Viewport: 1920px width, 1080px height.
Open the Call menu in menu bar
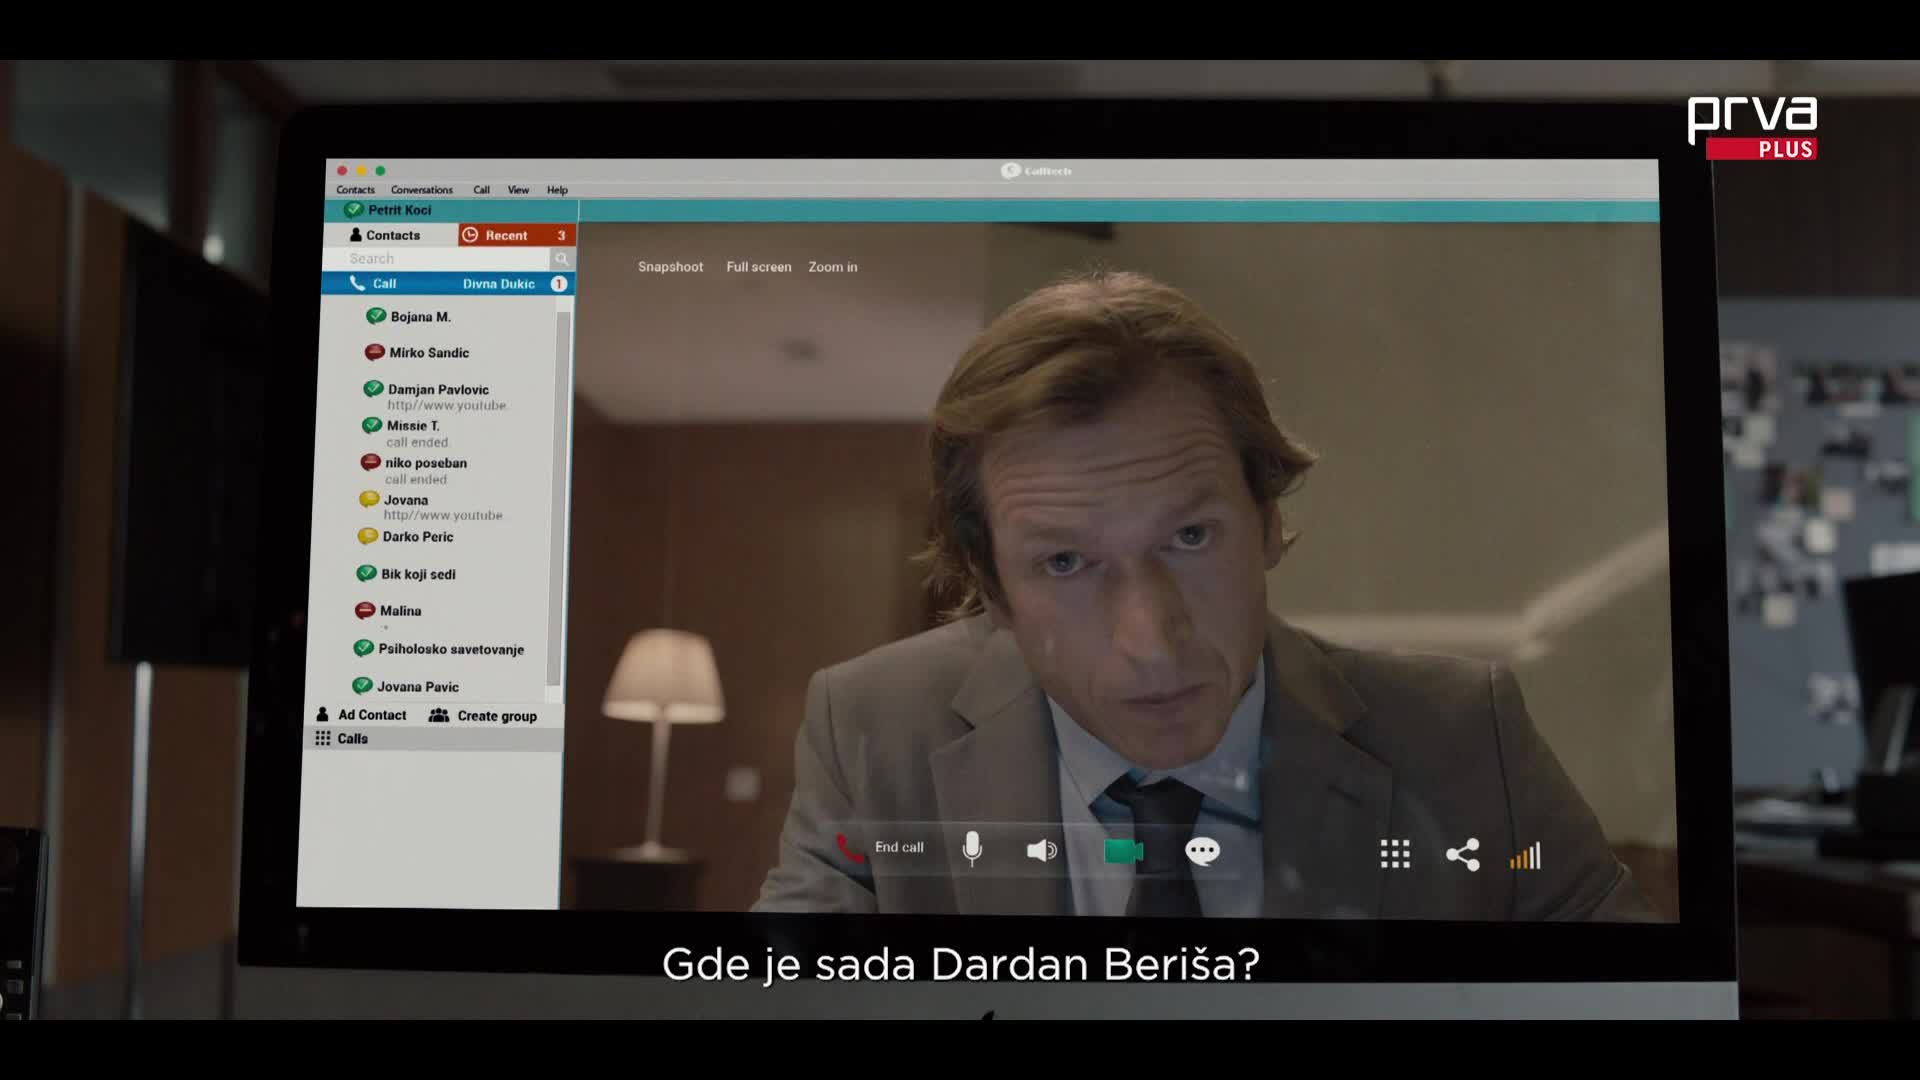481,190
